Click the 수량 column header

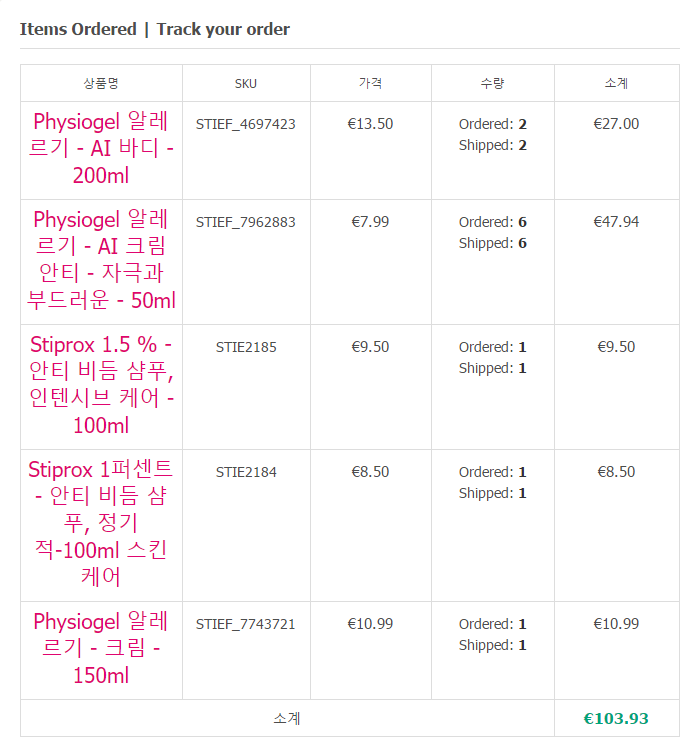pyautogui.click(x=492, y=83)
